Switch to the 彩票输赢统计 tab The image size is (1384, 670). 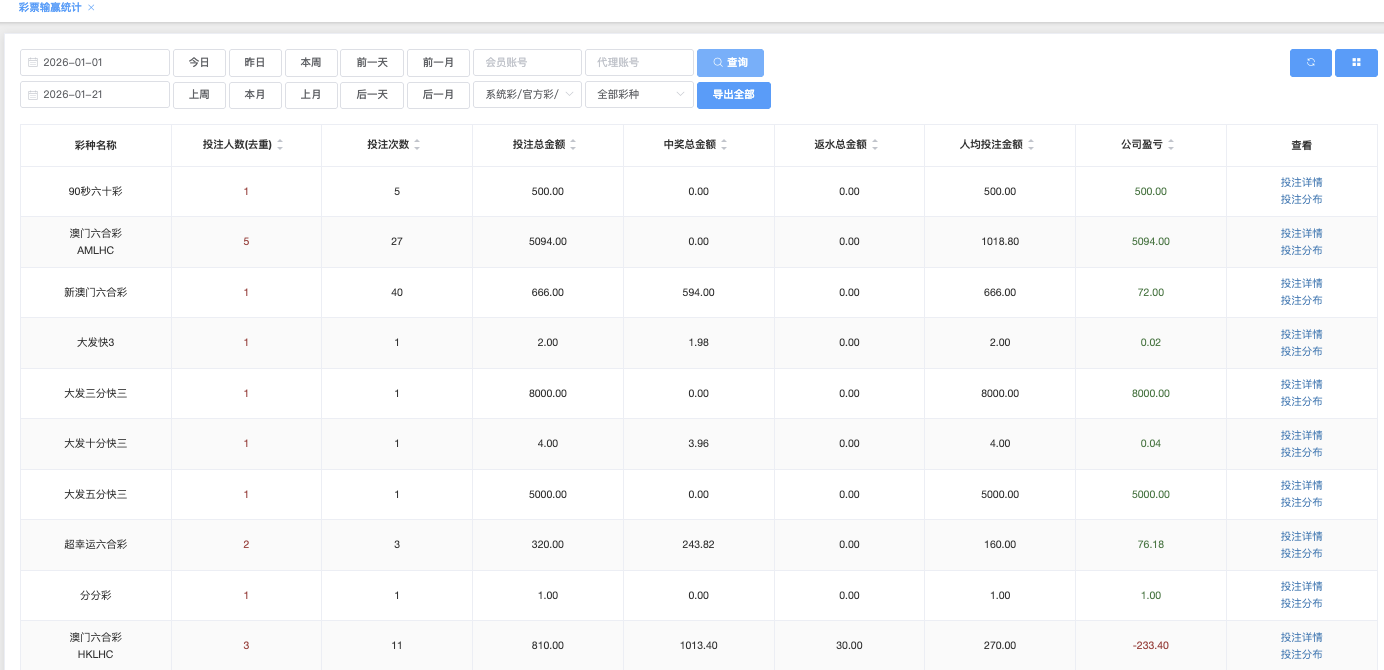click(50, 8)
